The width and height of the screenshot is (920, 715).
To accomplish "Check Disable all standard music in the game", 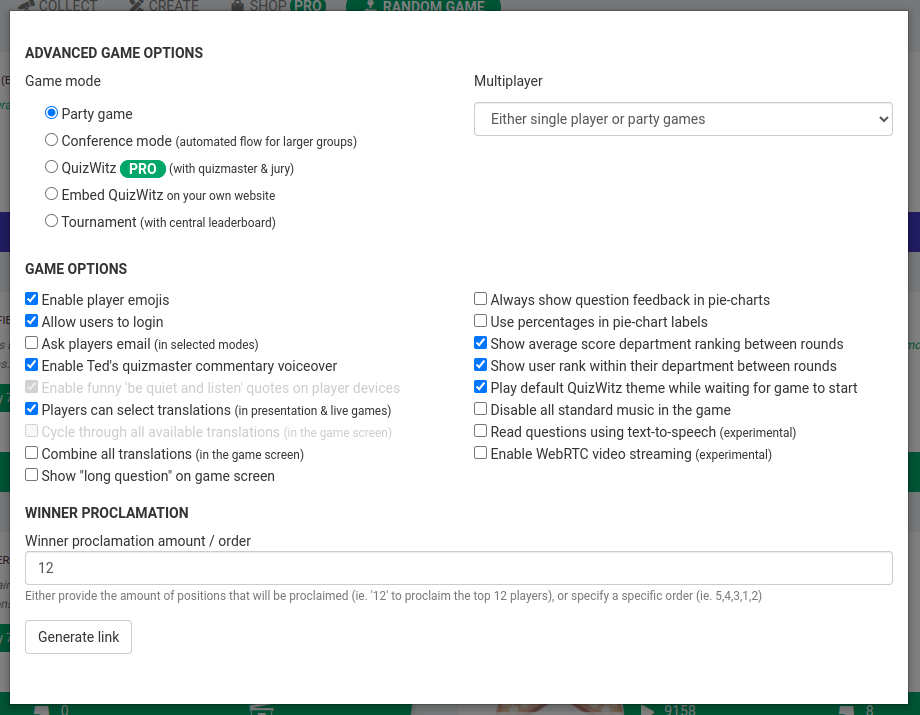I will pos(480,408).
